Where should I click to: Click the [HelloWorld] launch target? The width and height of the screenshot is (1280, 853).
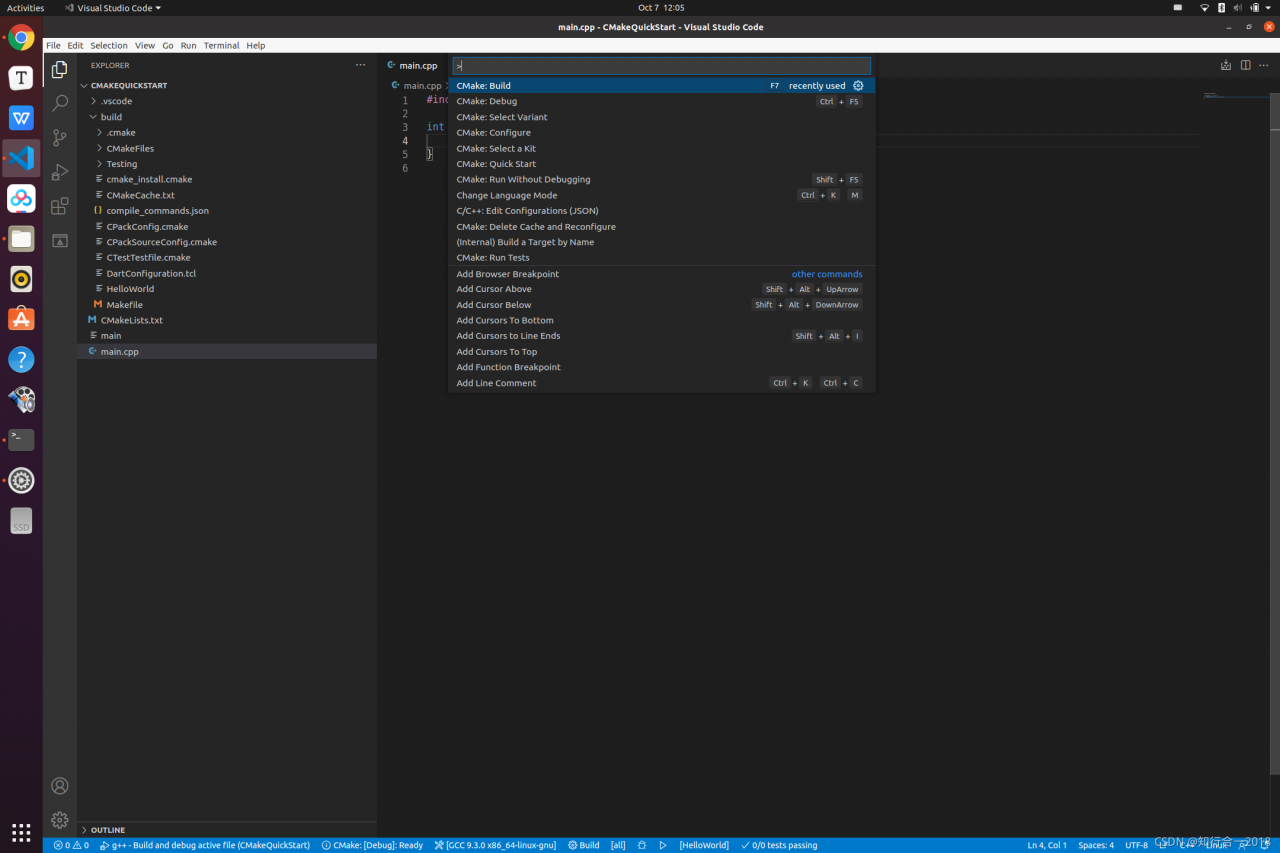(704, 845)
